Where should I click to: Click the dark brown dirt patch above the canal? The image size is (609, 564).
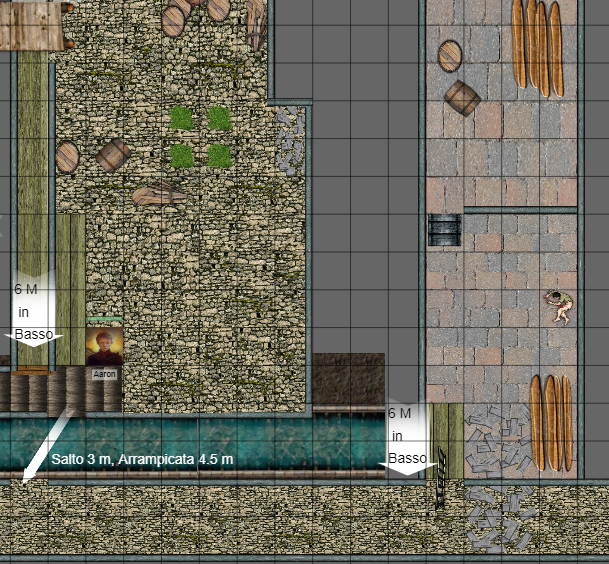click(x=348, y=379)
